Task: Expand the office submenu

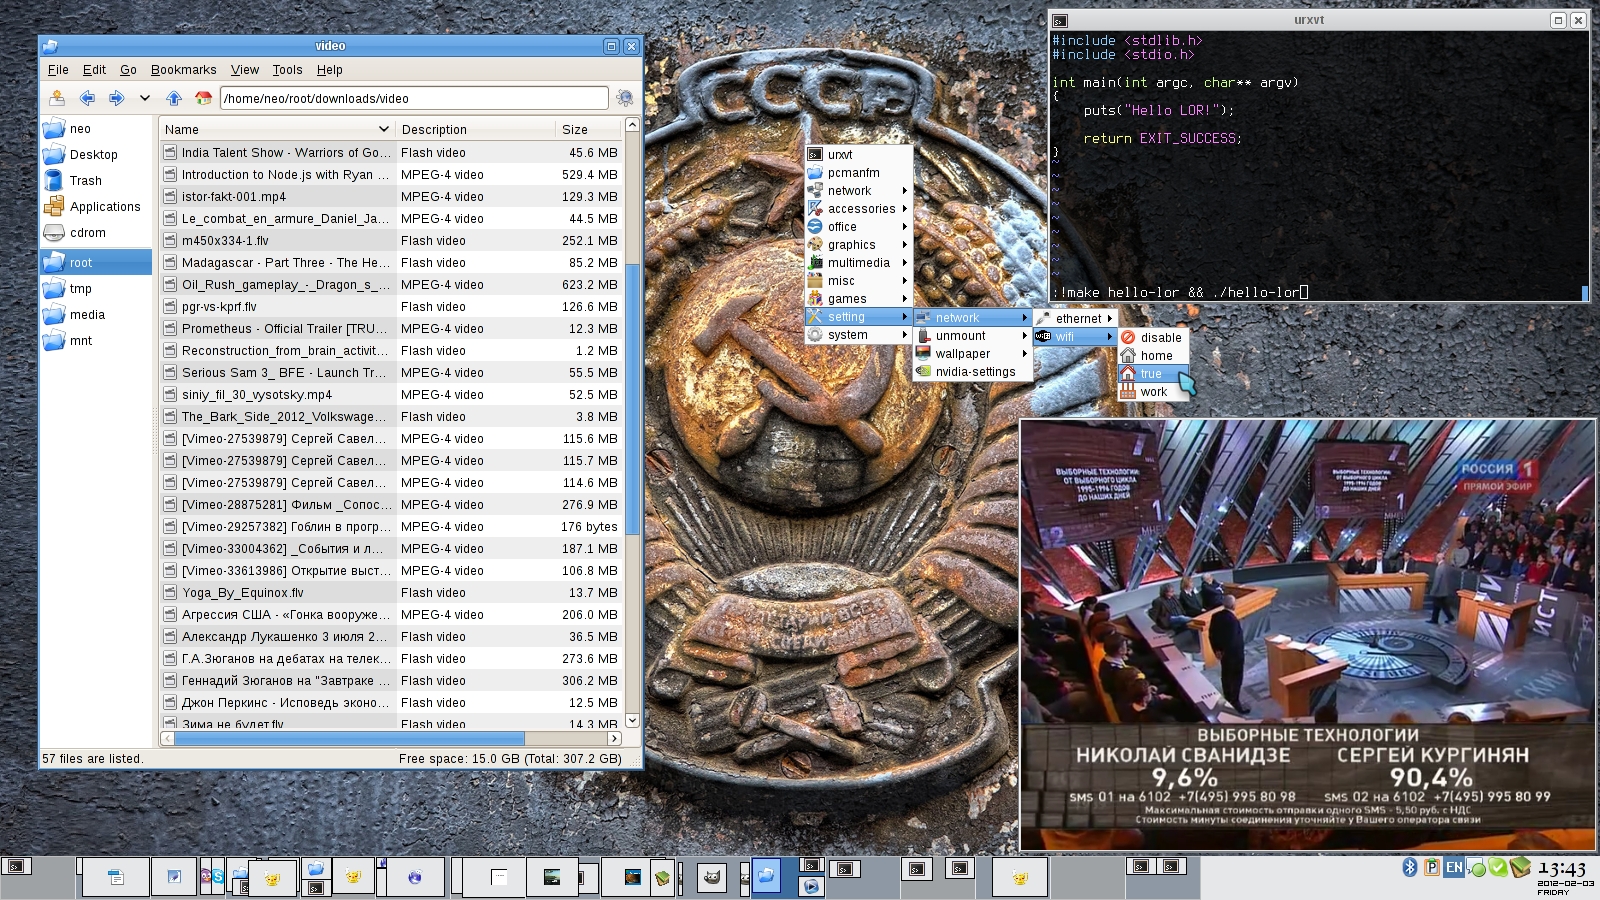Action: (859, 227)
